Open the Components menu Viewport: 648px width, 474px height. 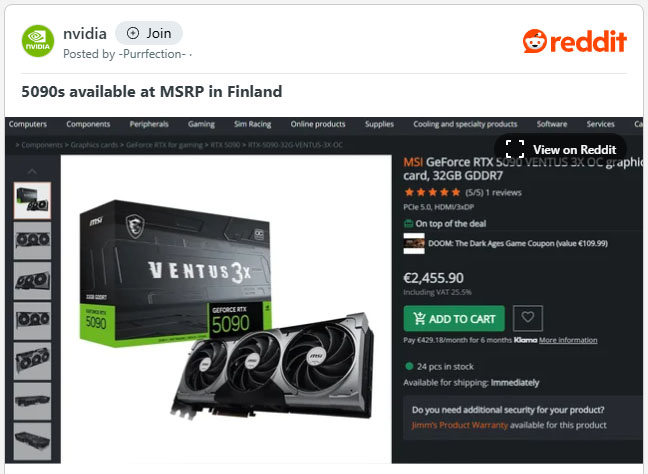(x=88, y=124)
